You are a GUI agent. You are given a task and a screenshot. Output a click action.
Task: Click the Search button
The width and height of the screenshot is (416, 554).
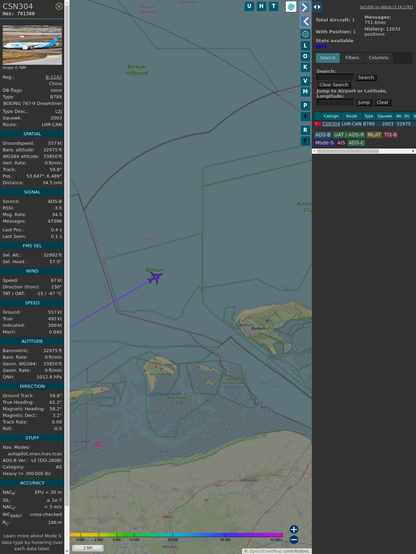(366, 77)
